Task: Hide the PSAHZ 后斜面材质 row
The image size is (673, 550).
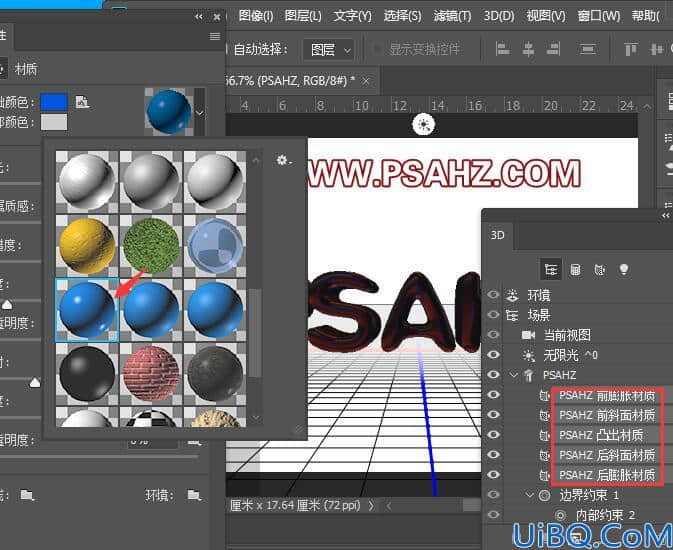Action: [494, 455]
